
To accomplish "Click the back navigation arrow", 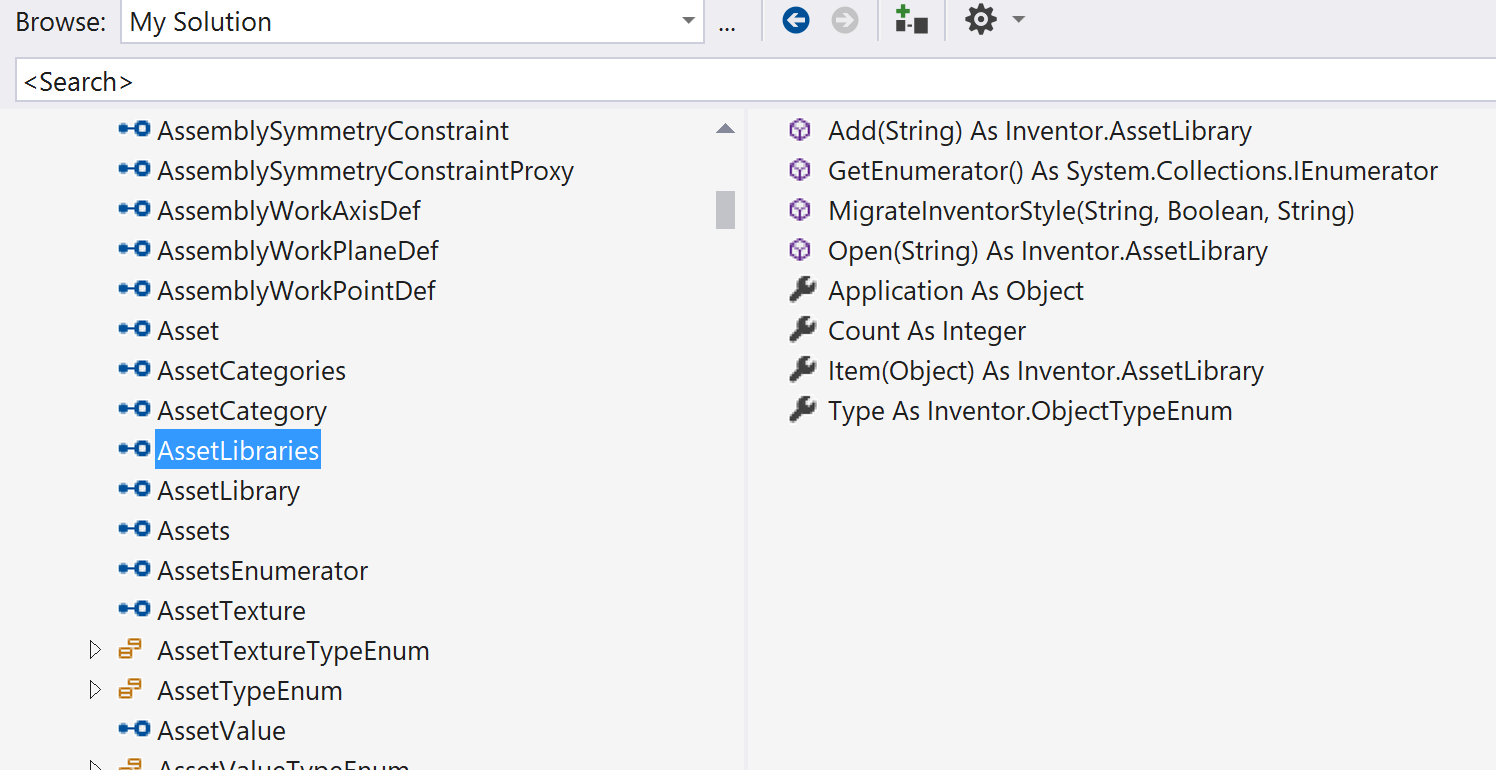I will click(x=795, y=20).
